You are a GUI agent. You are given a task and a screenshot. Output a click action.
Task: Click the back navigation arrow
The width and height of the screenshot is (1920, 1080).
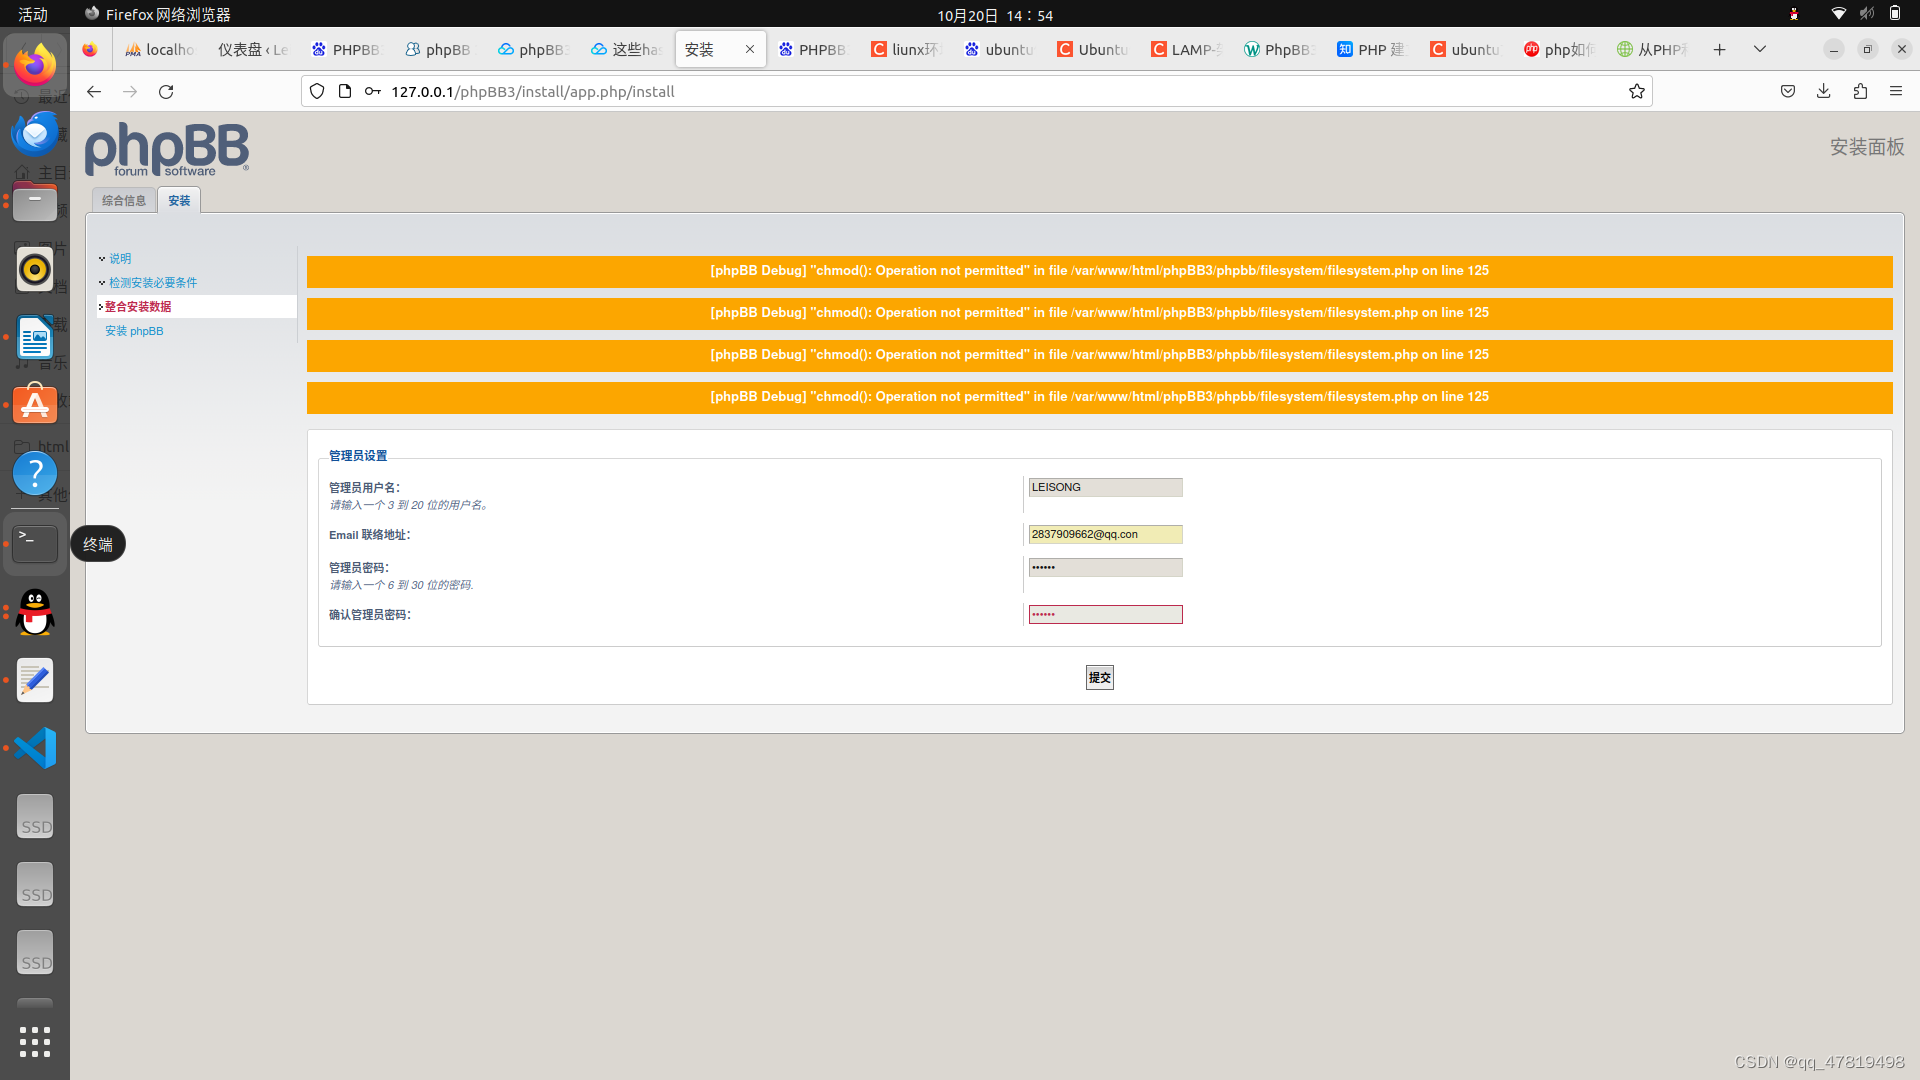93,91
